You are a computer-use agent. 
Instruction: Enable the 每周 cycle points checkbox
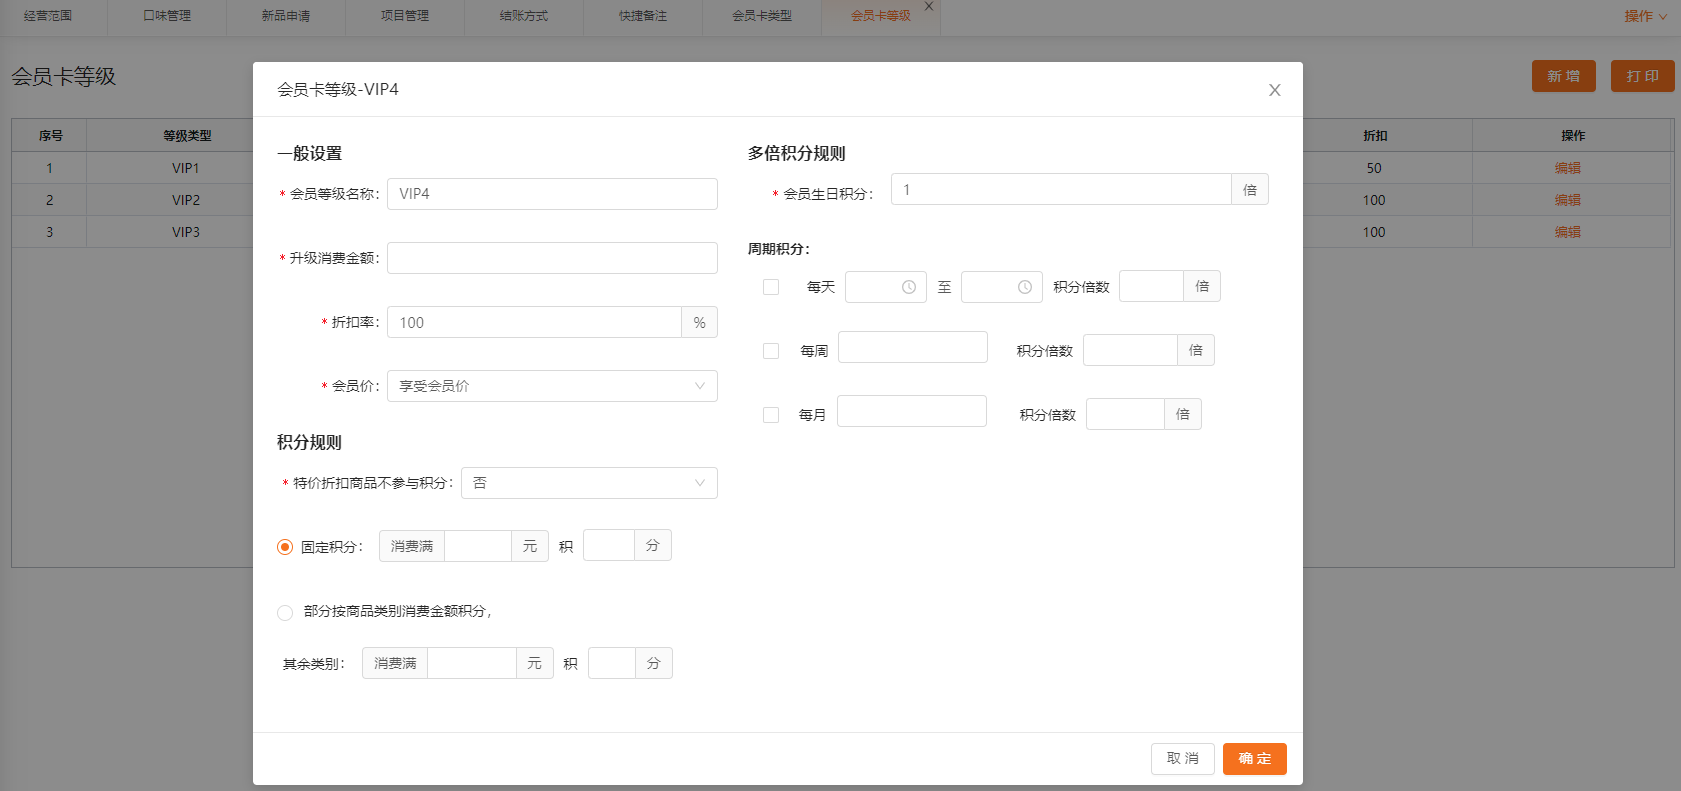click(771, 351)
